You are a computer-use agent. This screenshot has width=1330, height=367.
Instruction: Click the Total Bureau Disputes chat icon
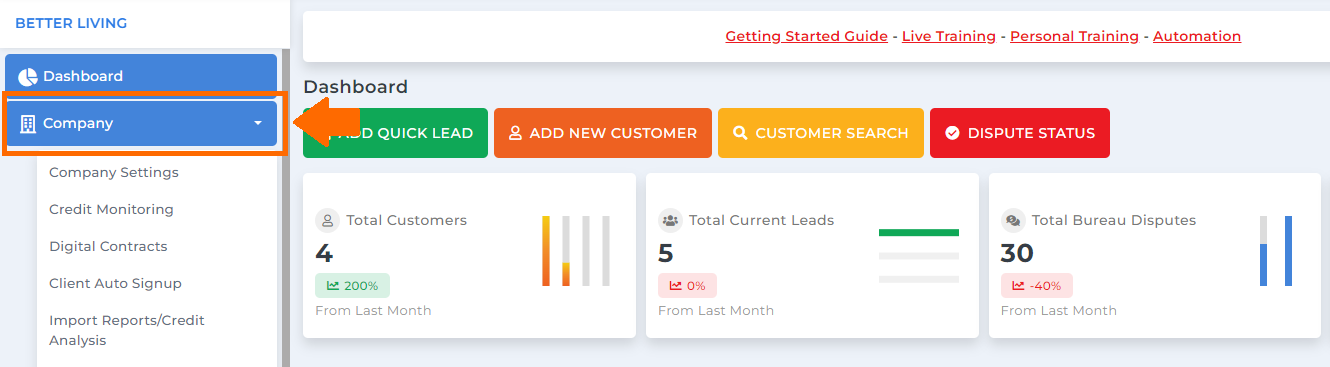click(x=1013, y=220)
